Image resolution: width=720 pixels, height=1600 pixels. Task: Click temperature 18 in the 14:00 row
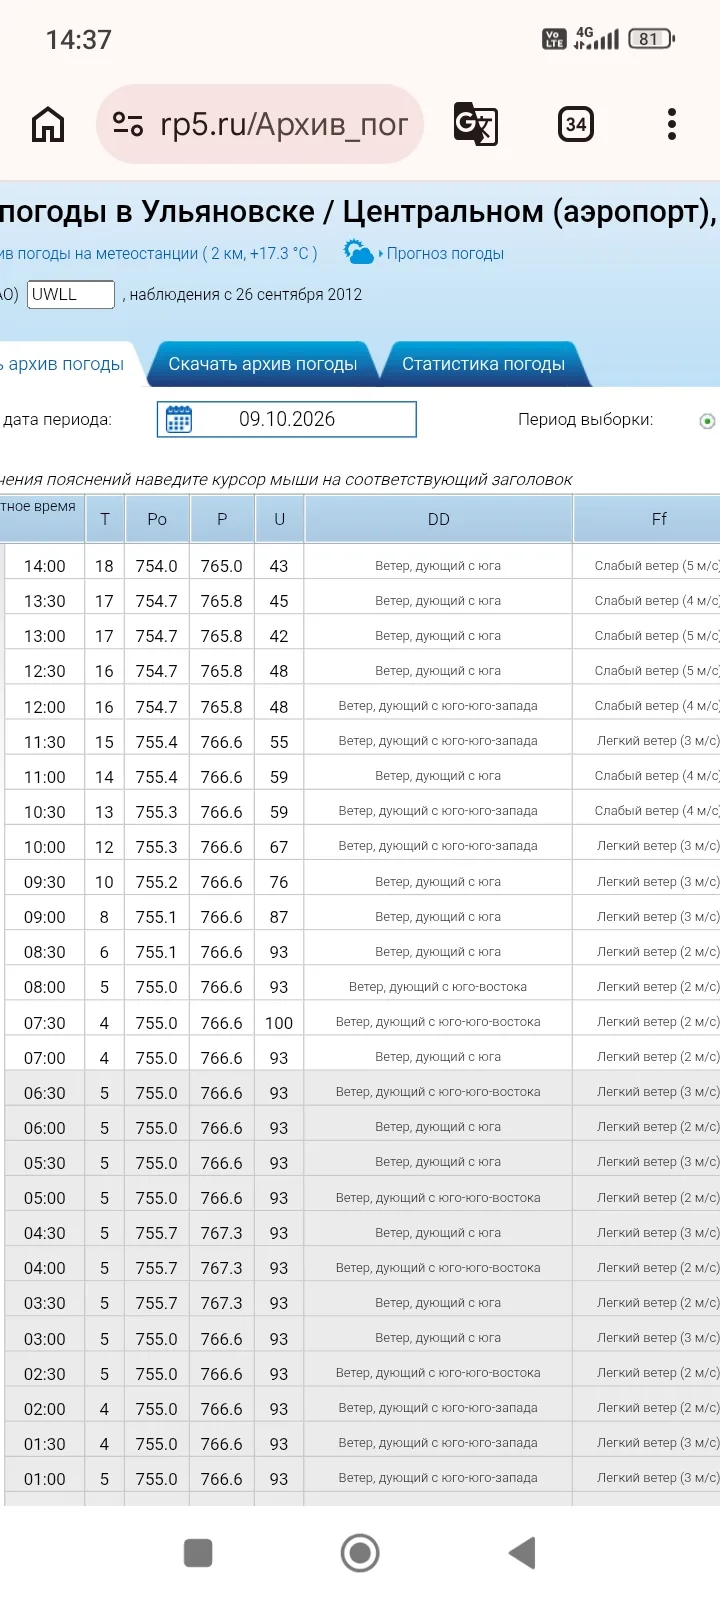[104, 566]
